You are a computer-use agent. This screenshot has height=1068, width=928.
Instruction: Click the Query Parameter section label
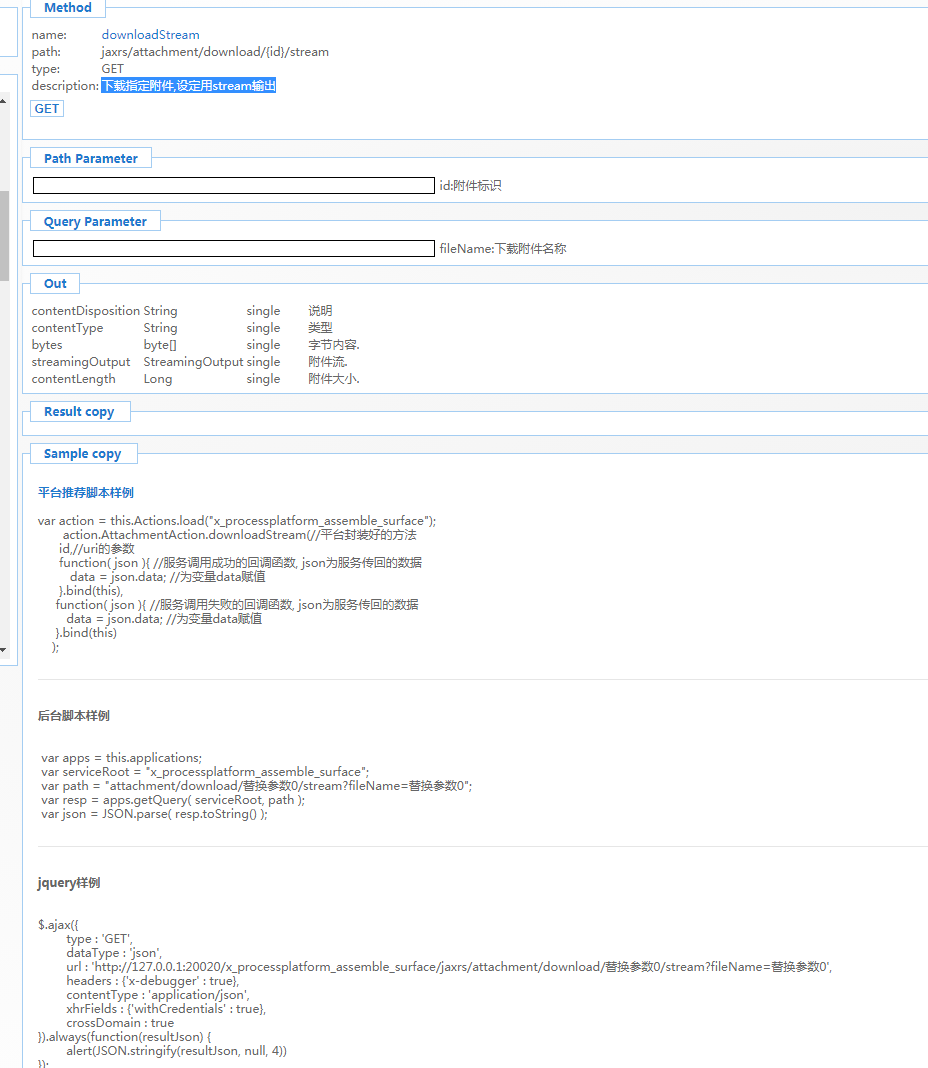(x=95, y=222)
